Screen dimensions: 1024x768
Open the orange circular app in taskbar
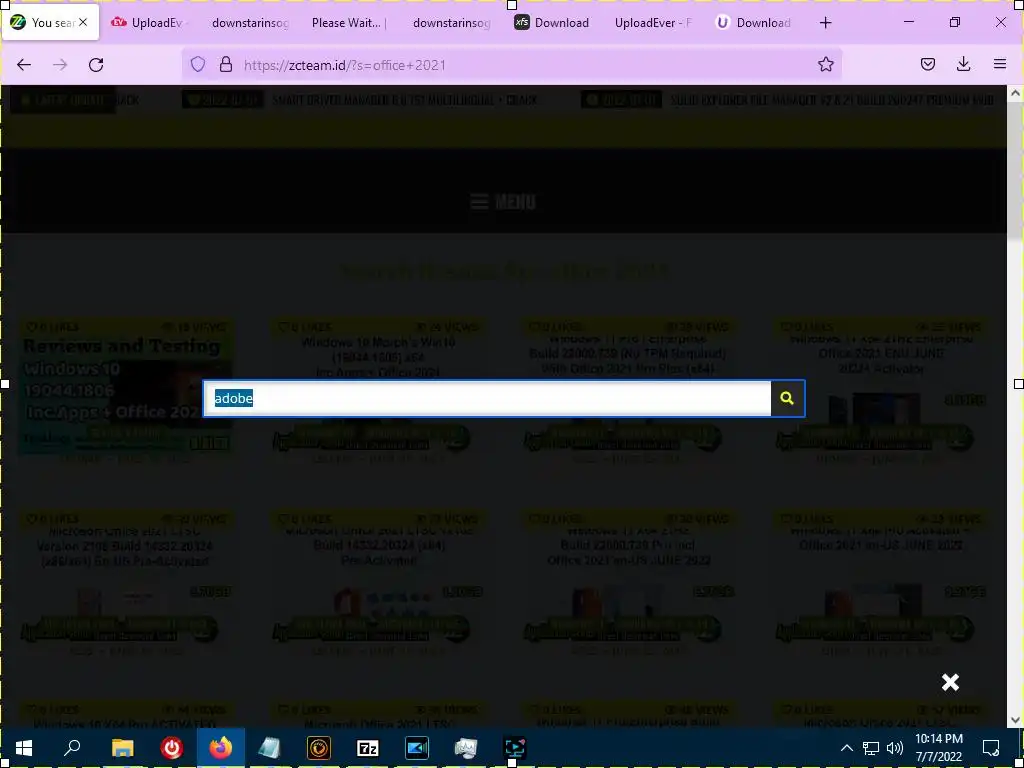[x=319, y=748]
